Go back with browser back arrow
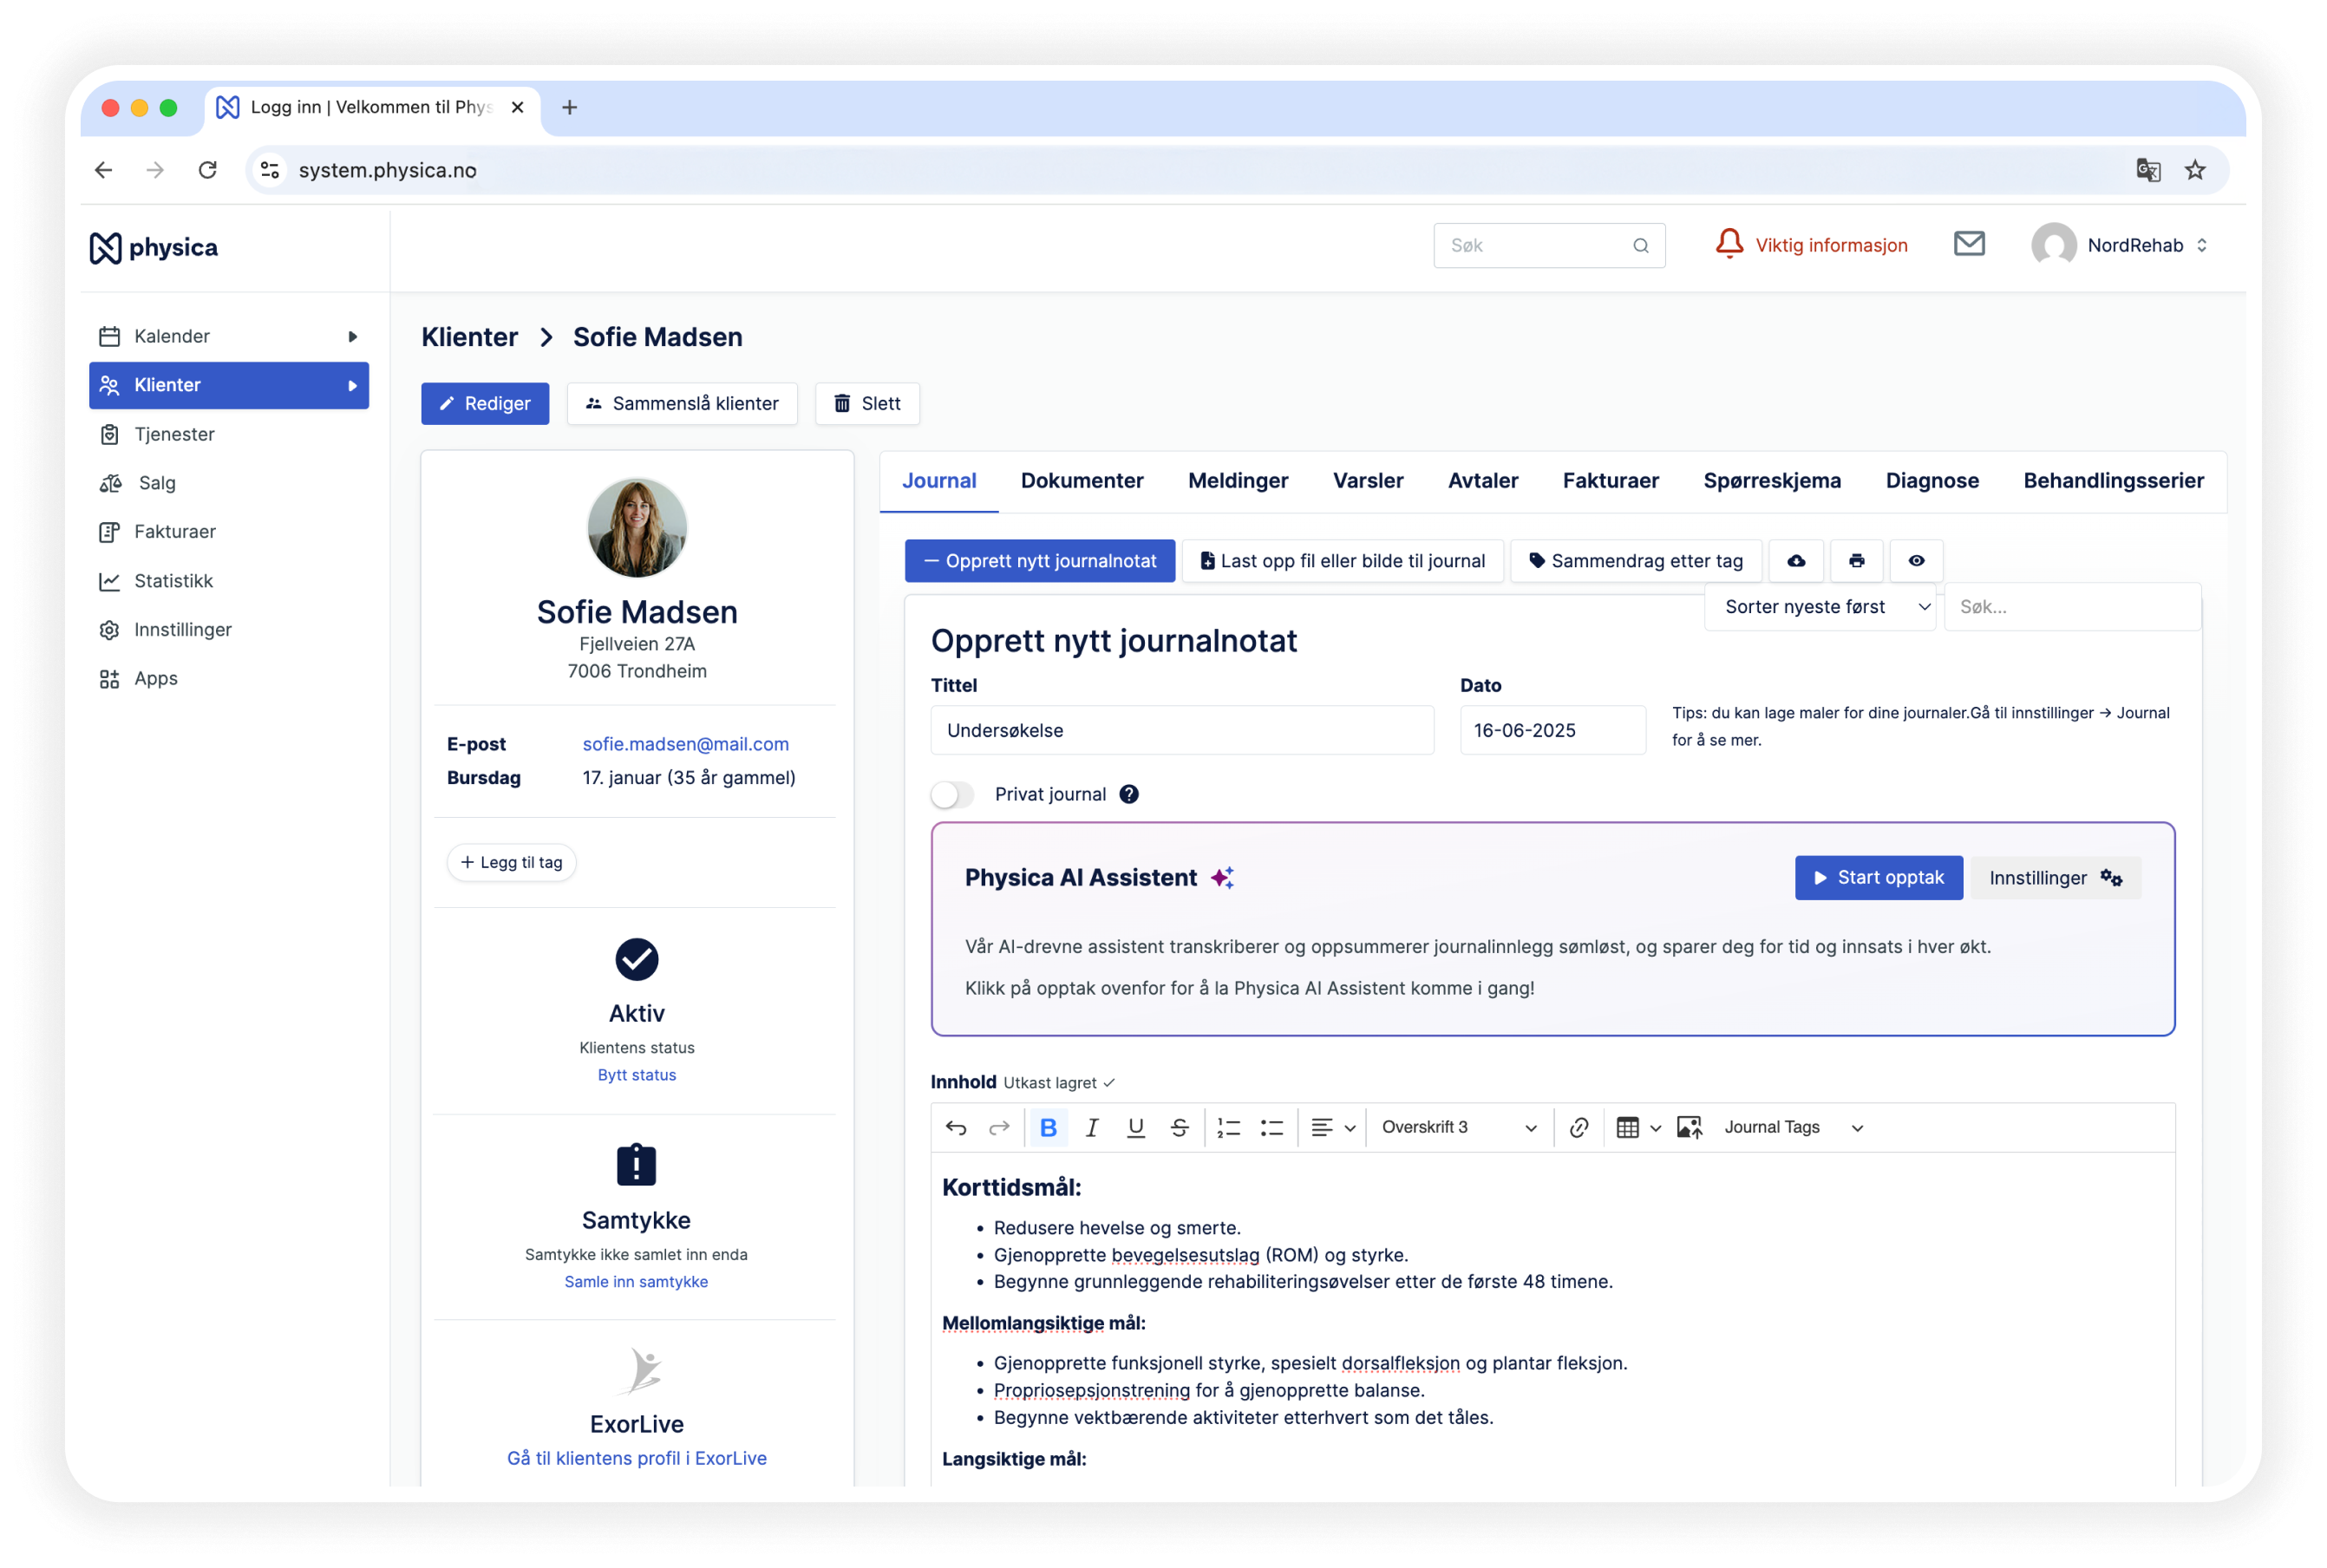This screenshot has height=1568, width=2327. (x=103, y=170)
